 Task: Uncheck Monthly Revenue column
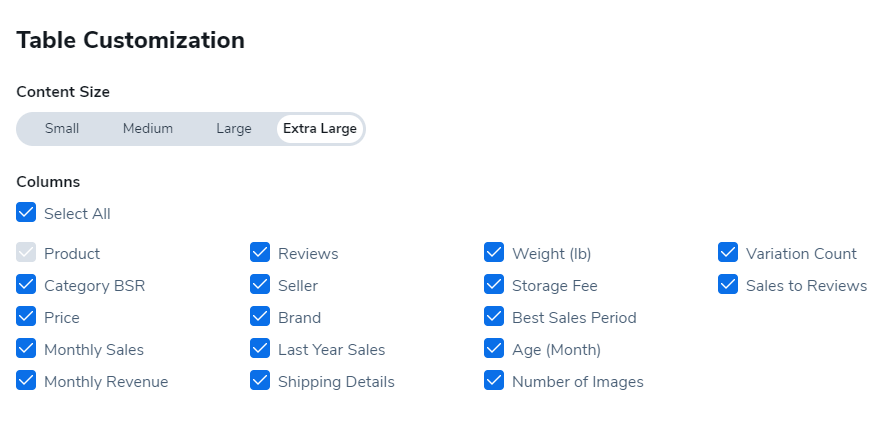pyautogui.click(x=26, y=381)
